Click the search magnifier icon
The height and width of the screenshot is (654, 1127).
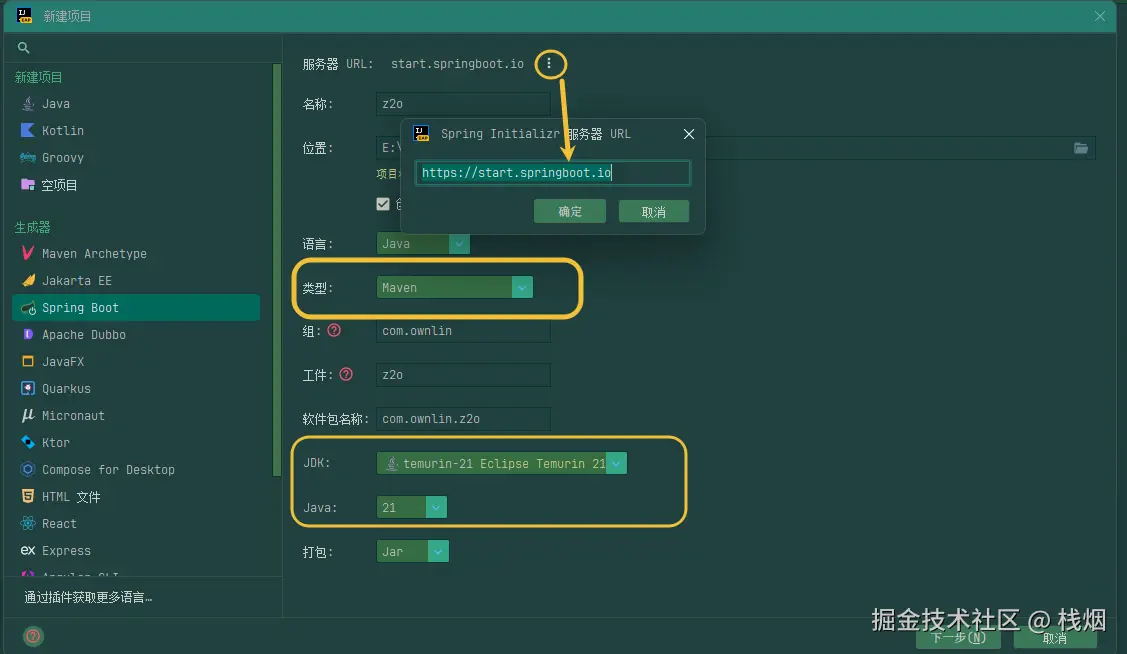click(23, 47)
